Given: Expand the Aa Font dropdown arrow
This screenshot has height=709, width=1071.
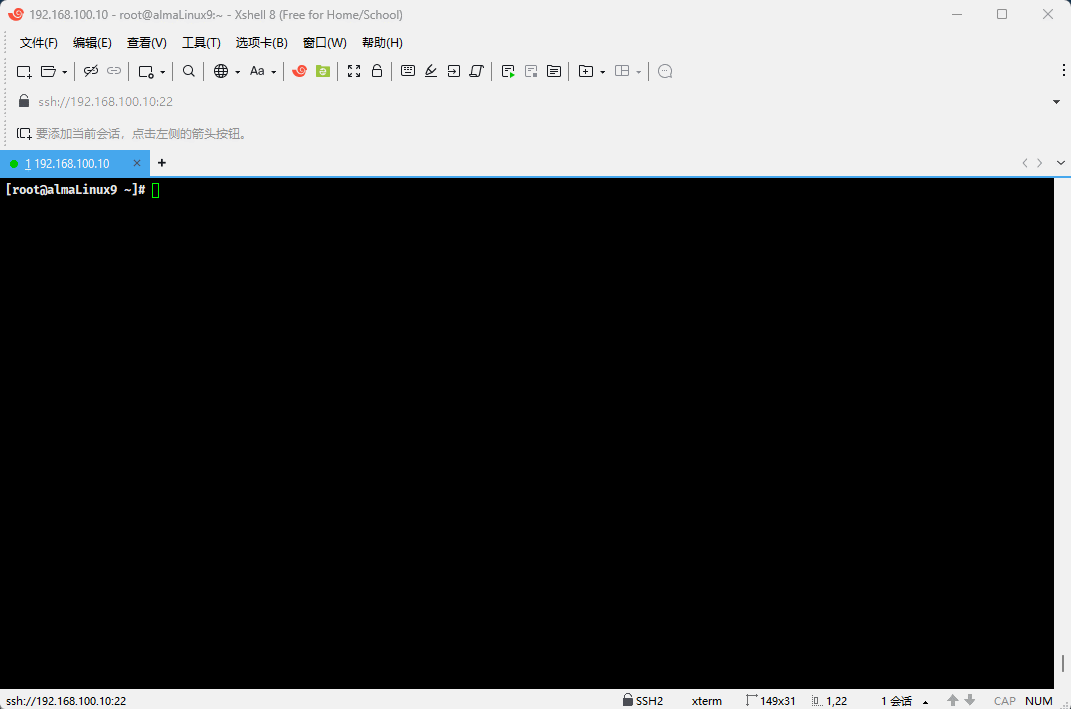Looking at the screenshot, I should [x=273, y=72].
